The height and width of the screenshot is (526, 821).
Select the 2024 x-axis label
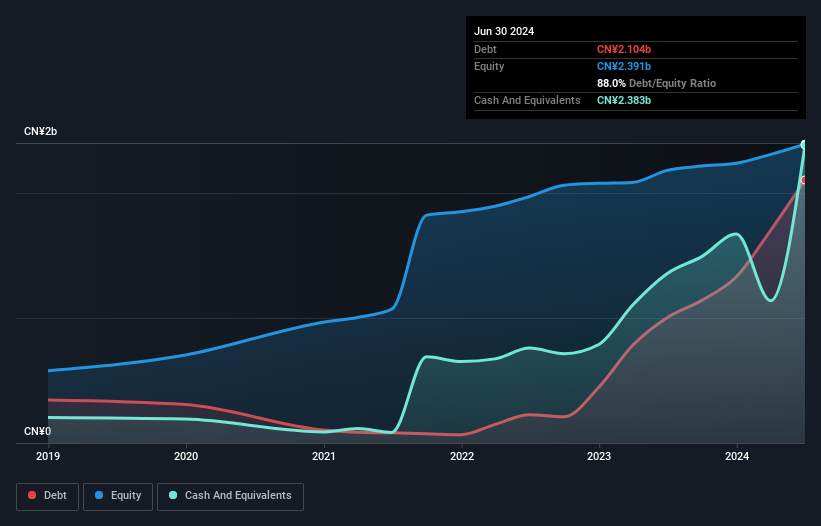click(737, 456)
